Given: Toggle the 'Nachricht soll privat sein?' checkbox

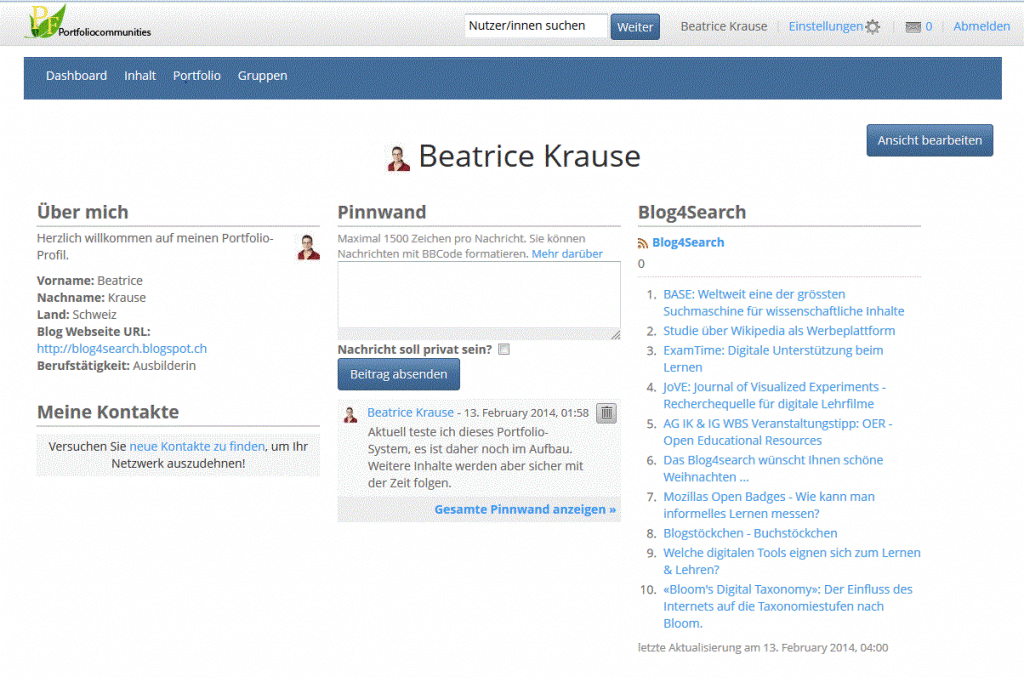Looking at the screenshot, I should pos(504,349).
